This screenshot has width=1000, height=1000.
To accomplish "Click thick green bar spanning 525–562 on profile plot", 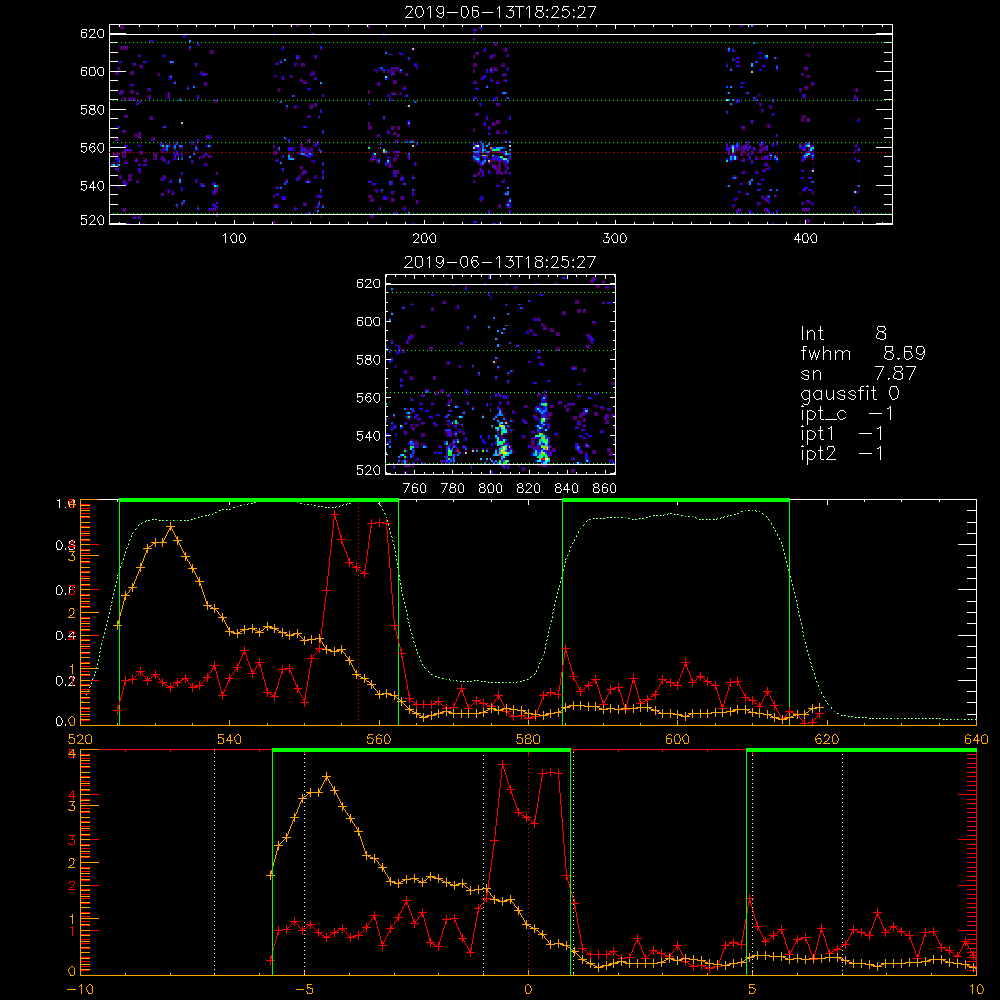I will (x=259, y=500).
